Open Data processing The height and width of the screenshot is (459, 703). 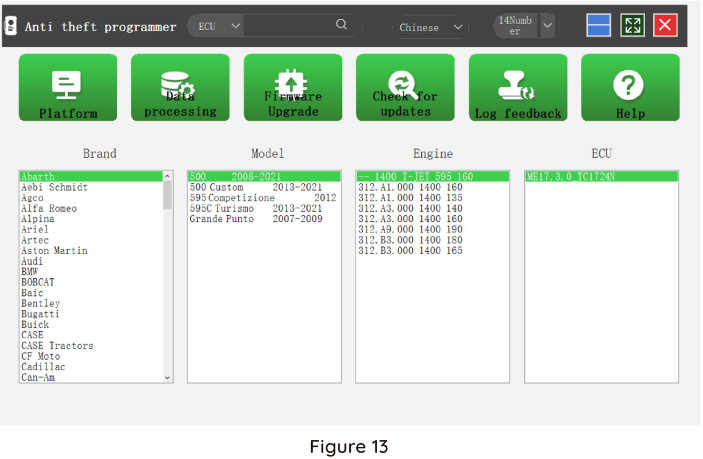click(180, 87)
